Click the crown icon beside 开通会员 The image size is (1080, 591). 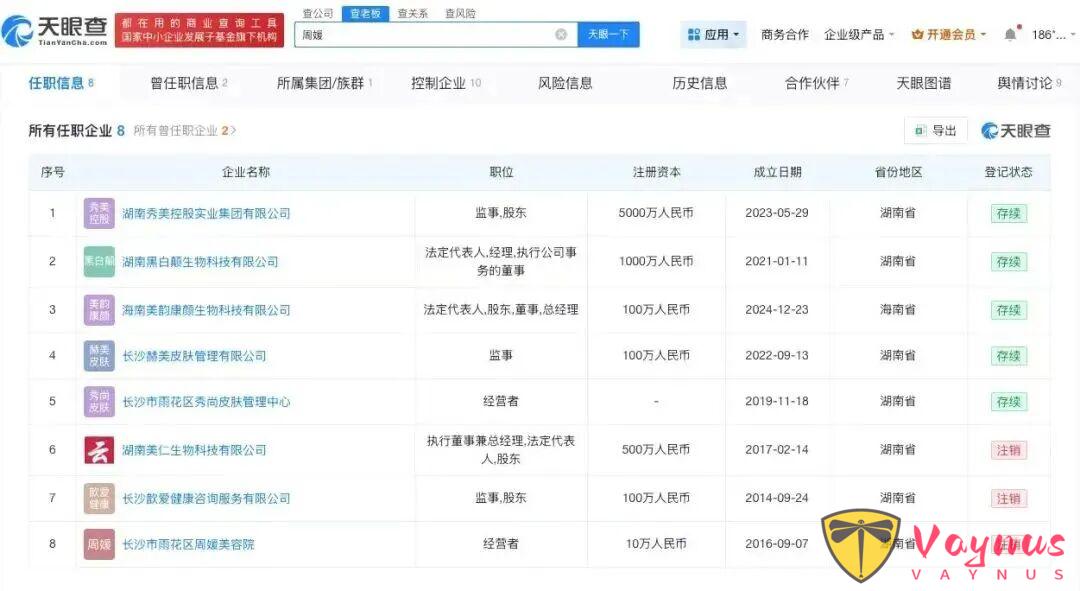pyautogui.click(x=918, y=33)
